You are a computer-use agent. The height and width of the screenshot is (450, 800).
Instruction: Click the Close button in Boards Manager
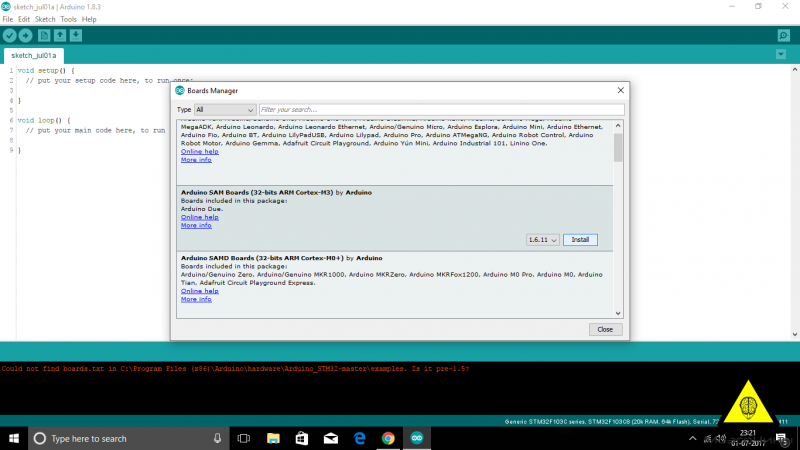[x=605, y=330]
